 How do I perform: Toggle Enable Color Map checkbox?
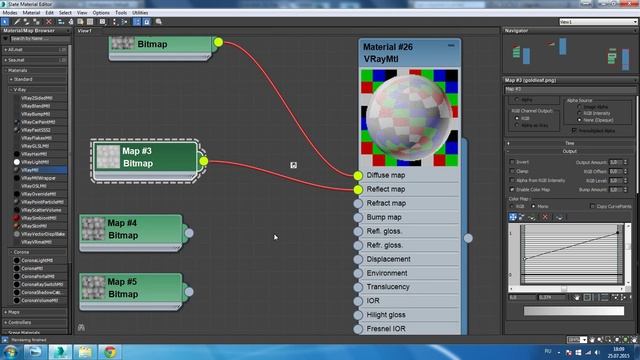tap(512, 190)
